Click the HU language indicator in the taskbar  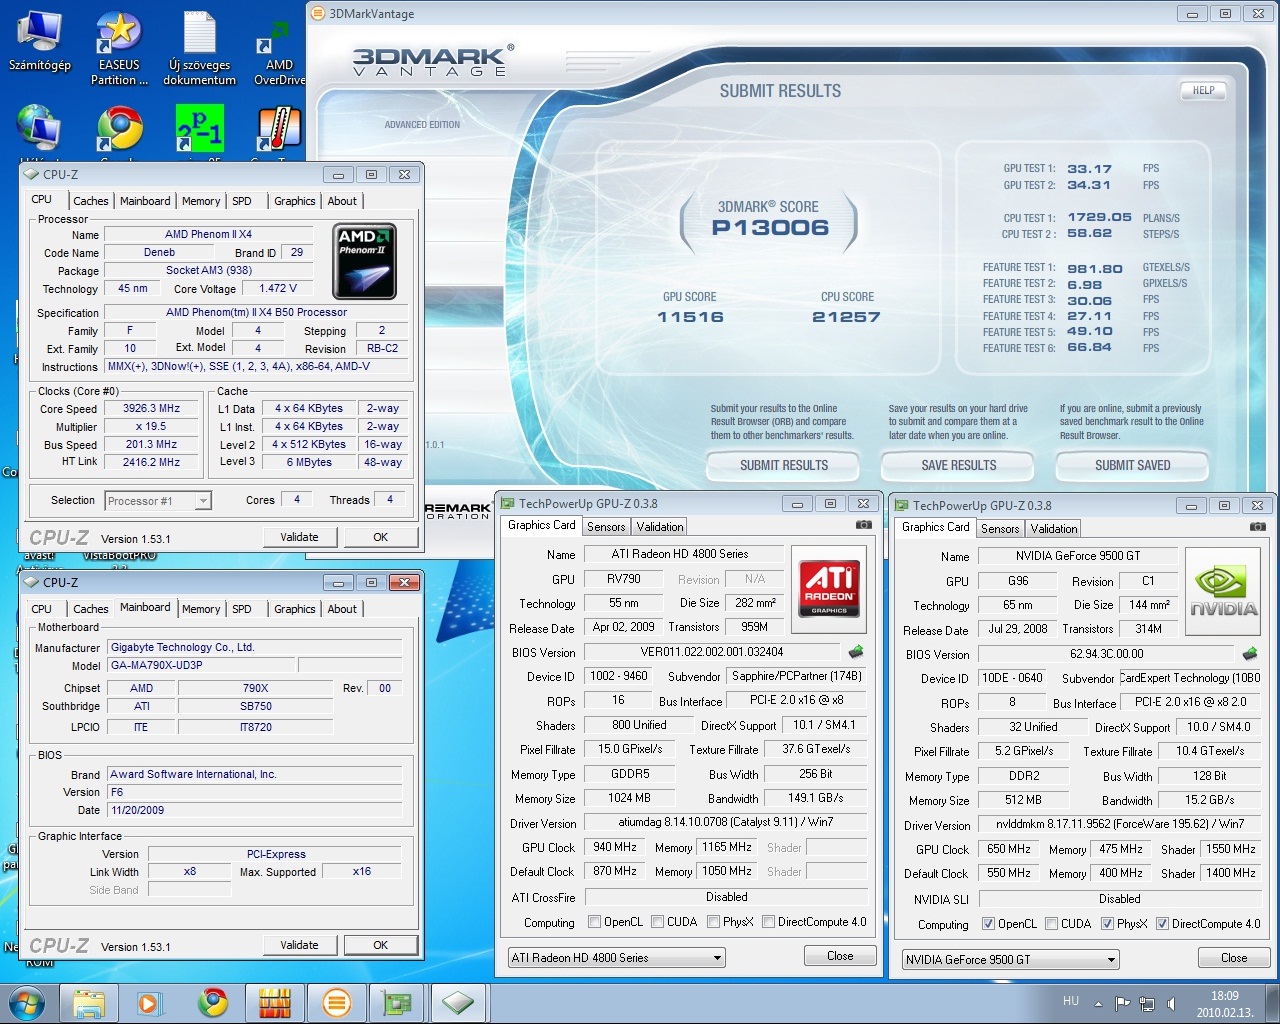point(1071,1001)
